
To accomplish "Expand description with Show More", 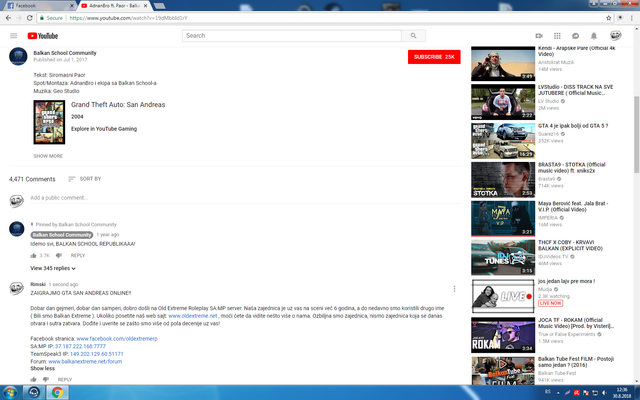I will click(48, 156).
